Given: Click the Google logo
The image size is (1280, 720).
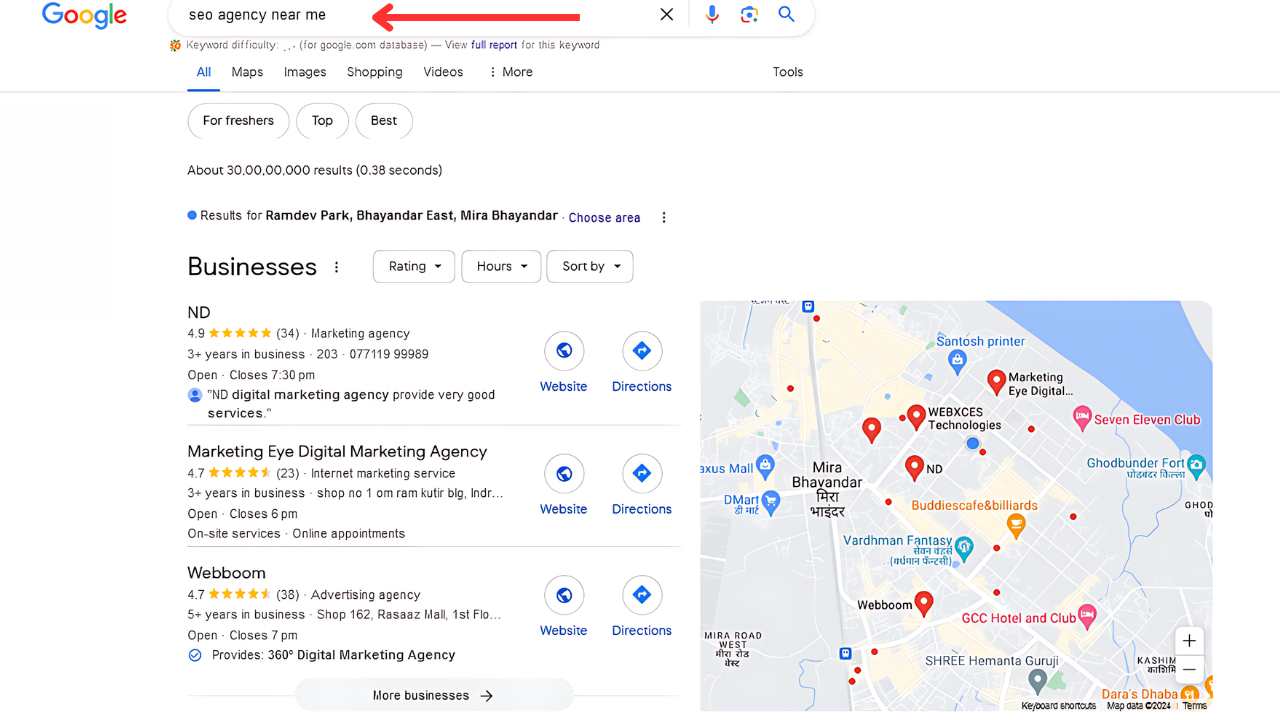Looking at the screenshot, I should (x=85, y=14).
